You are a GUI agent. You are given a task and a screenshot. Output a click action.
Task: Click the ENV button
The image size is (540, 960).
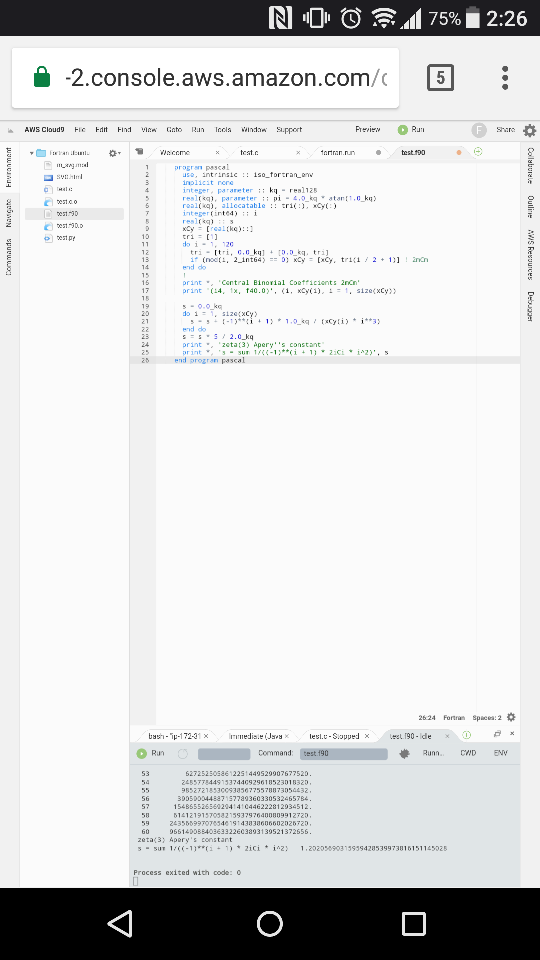(x=500, y=754)
